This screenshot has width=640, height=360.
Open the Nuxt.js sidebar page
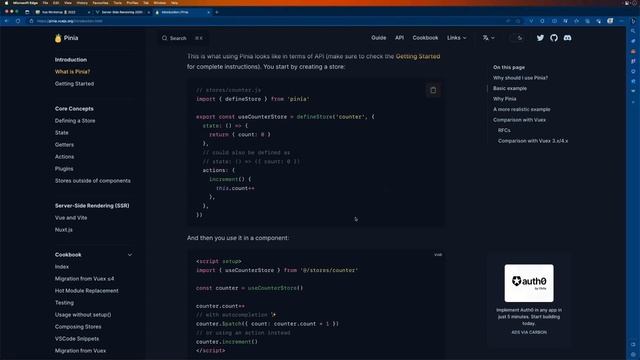coord(64,230)
